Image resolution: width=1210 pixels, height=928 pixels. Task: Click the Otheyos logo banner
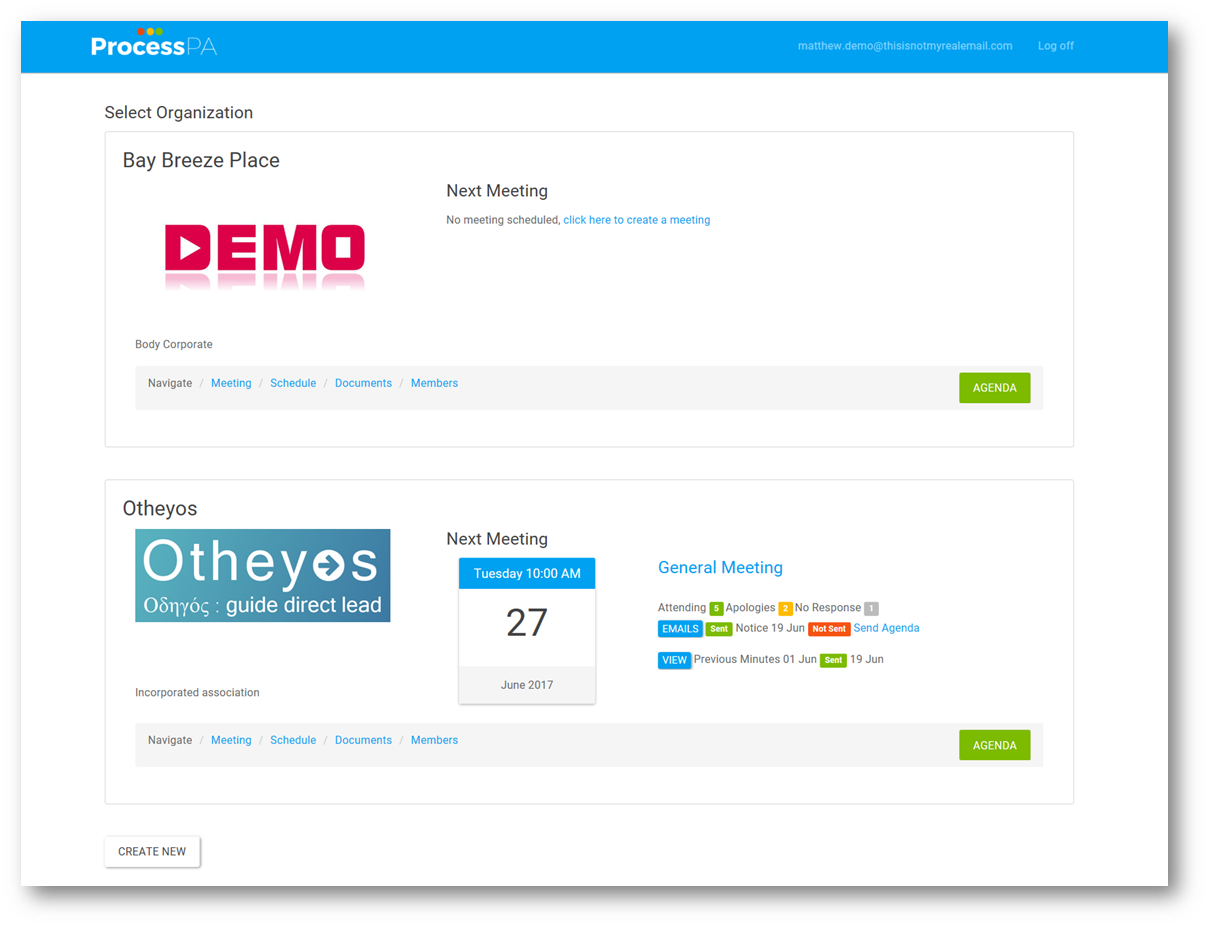point(262,576)
